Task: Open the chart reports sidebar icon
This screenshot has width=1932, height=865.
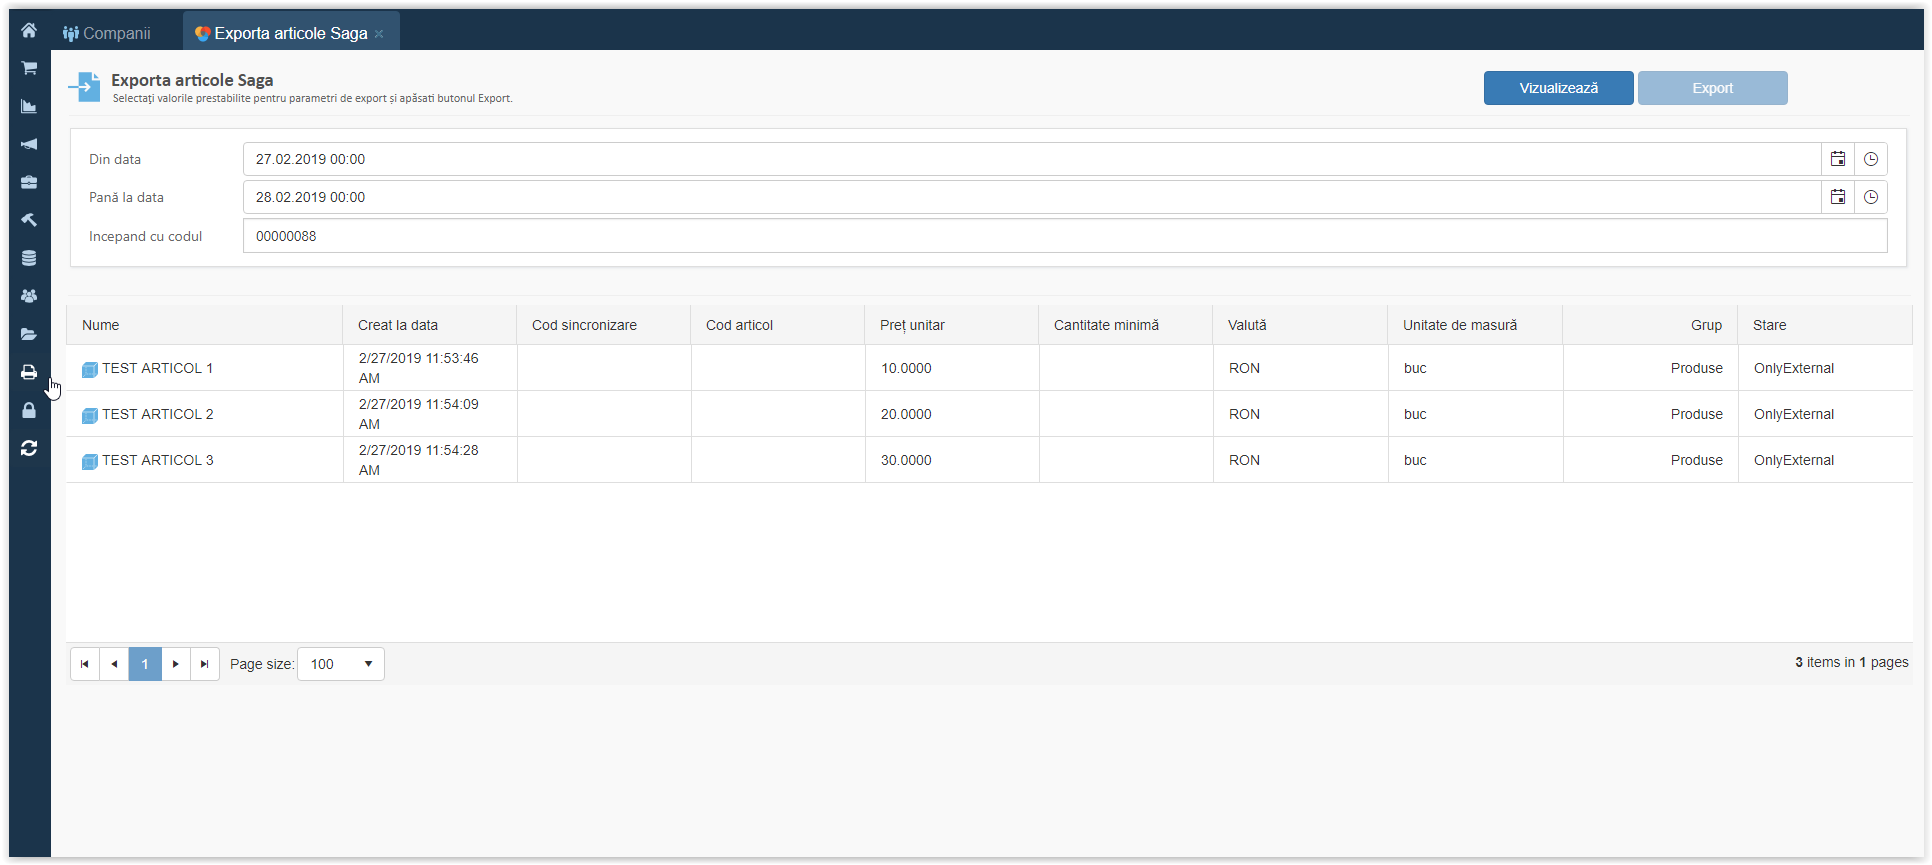Action: pos(29,106)
